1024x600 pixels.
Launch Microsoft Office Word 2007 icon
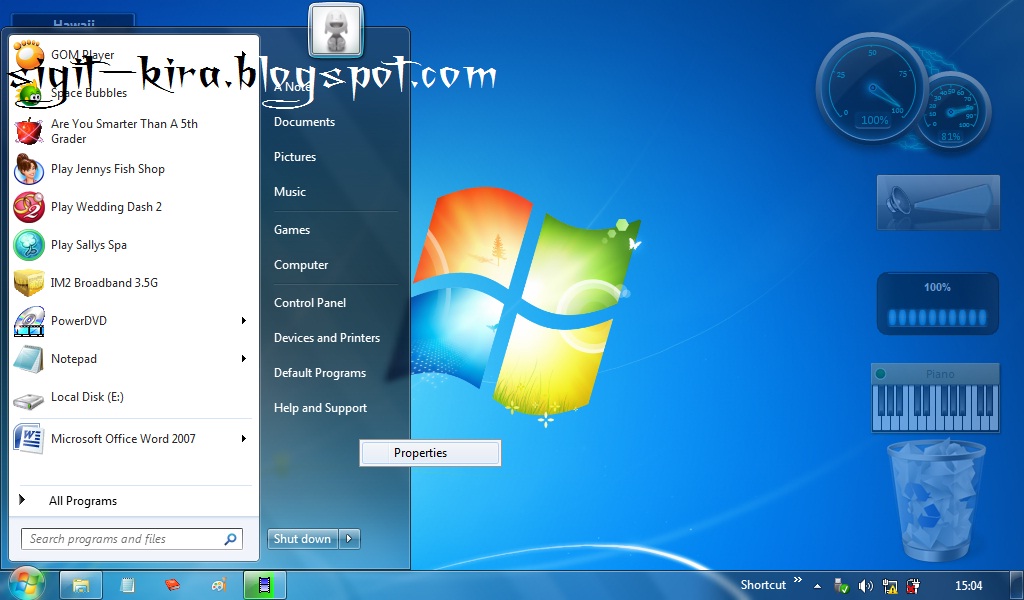[x=29, y=438]
